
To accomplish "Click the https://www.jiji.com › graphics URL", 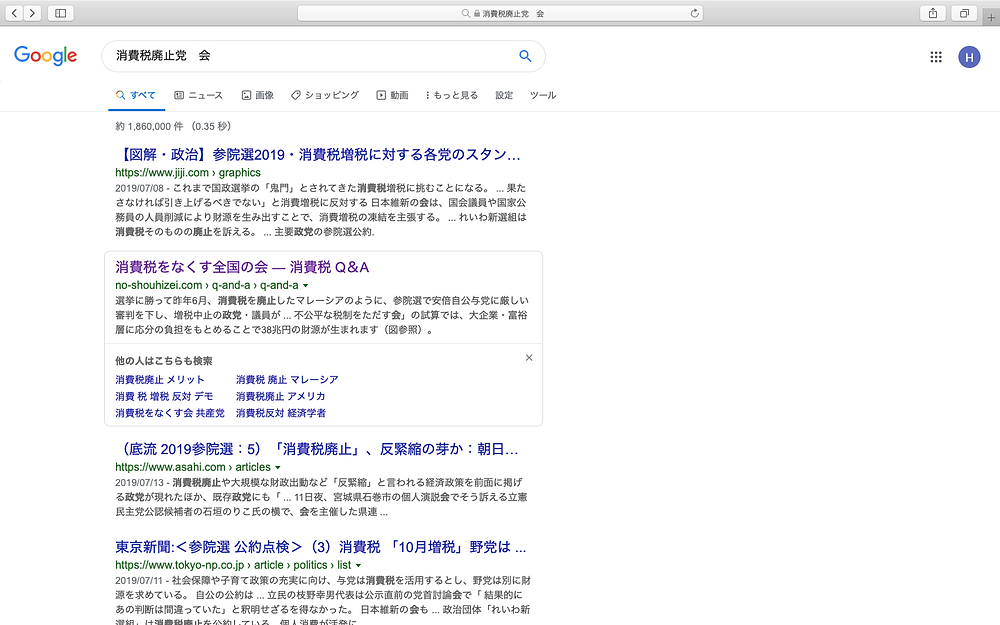I will coord(188,172).
